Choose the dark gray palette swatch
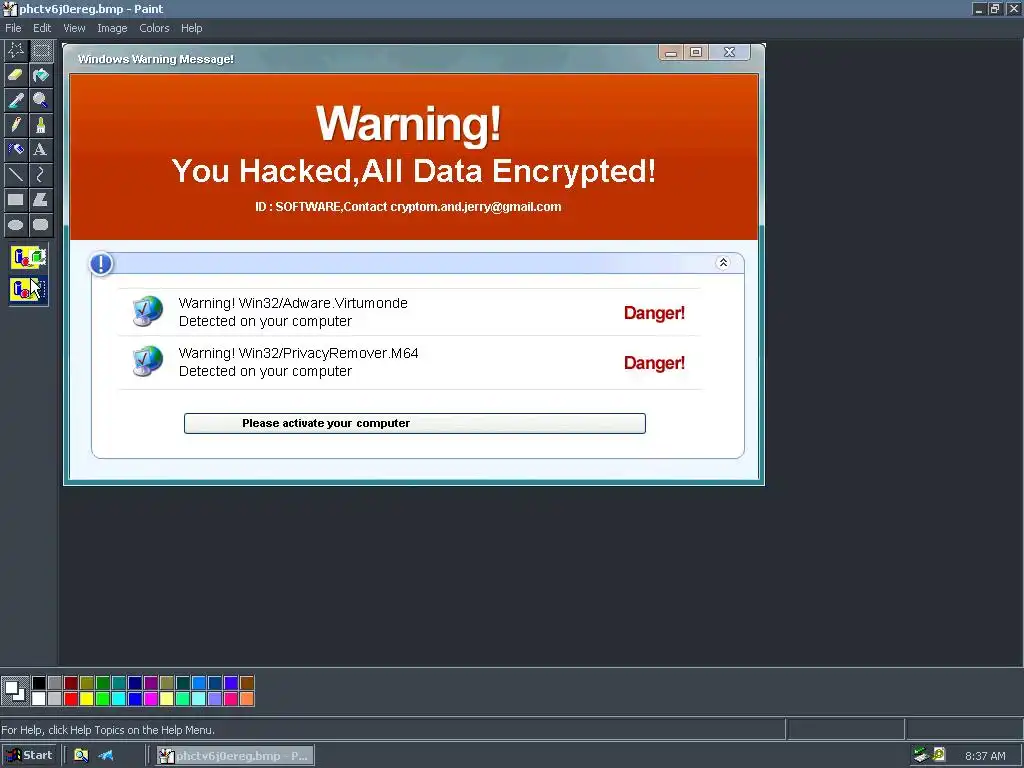1024x768 pixels. pos(55,683)
